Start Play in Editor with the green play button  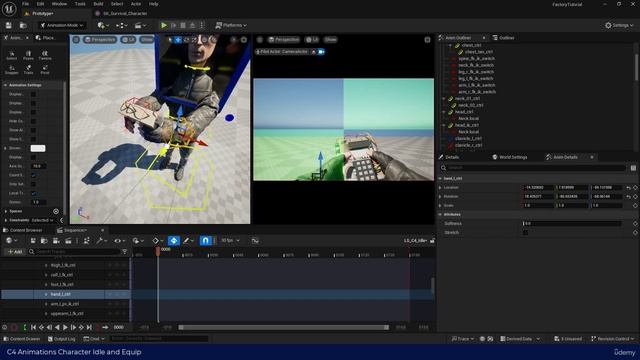click(x=164, y=25)
